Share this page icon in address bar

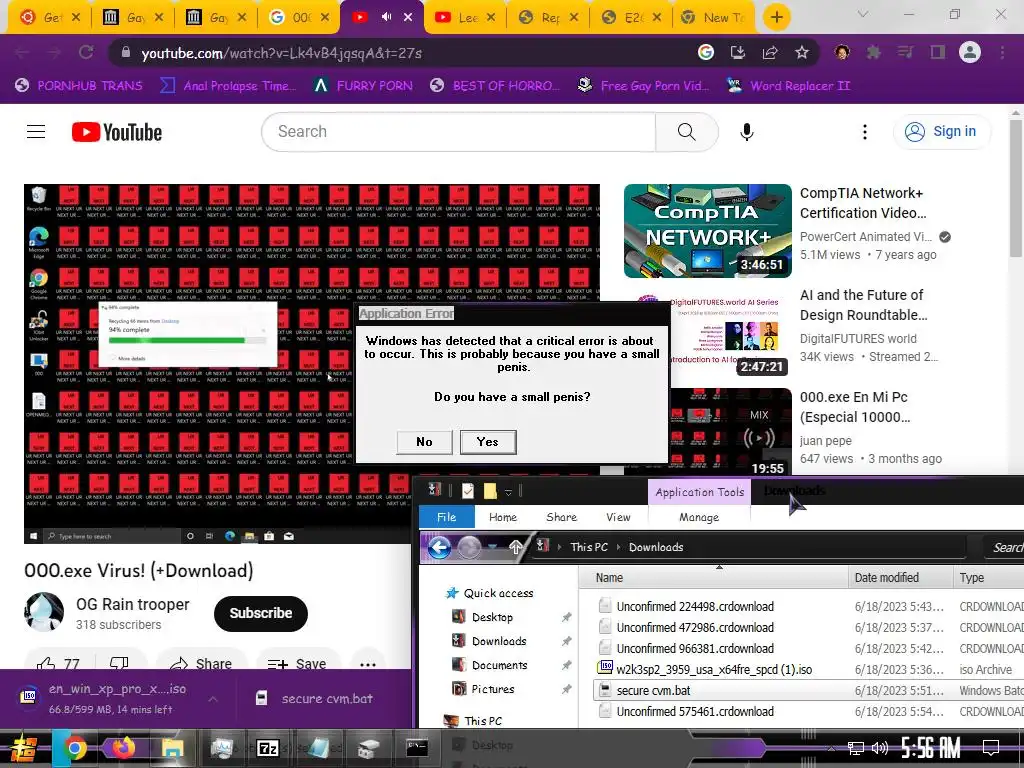[770, 52]
